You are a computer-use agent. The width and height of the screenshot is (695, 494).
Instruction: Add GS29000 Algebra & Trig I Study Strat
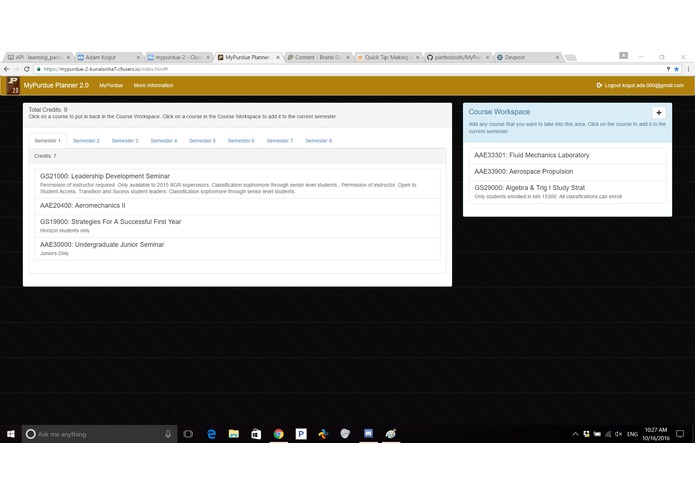click(x=567, y=192)
